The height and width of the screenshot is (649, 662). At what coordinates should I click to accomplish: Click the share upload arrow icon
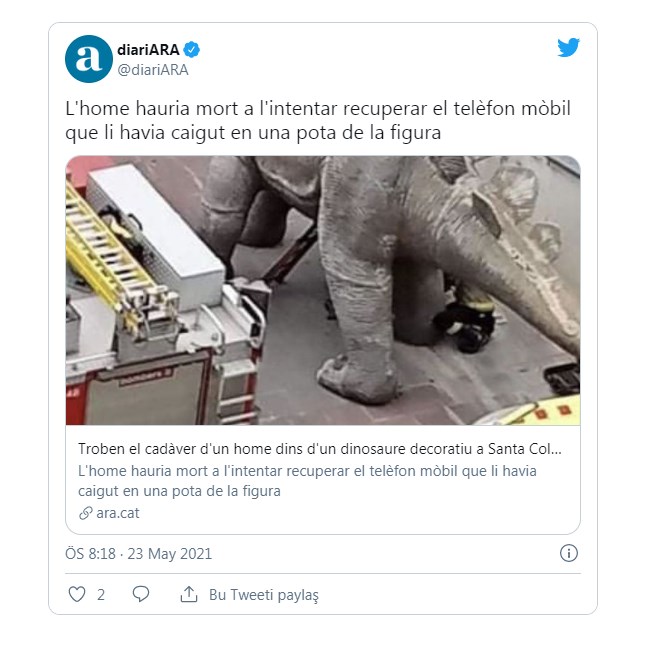pos(189,594)
